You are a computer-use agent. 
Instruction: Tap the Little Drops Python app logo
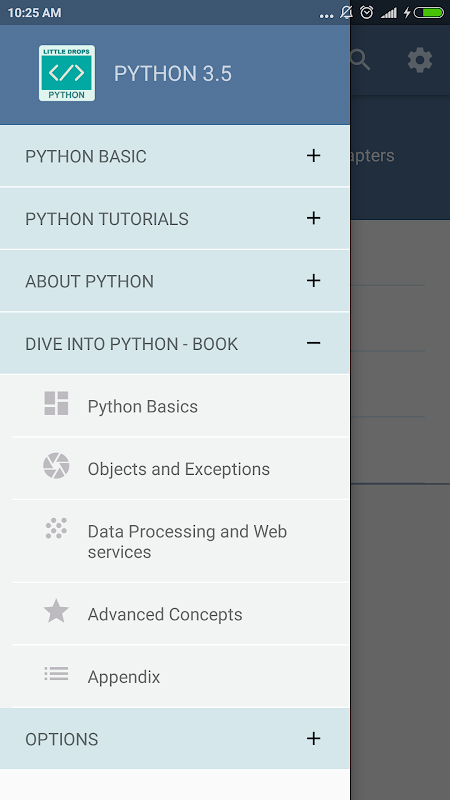tap(67, 73)
